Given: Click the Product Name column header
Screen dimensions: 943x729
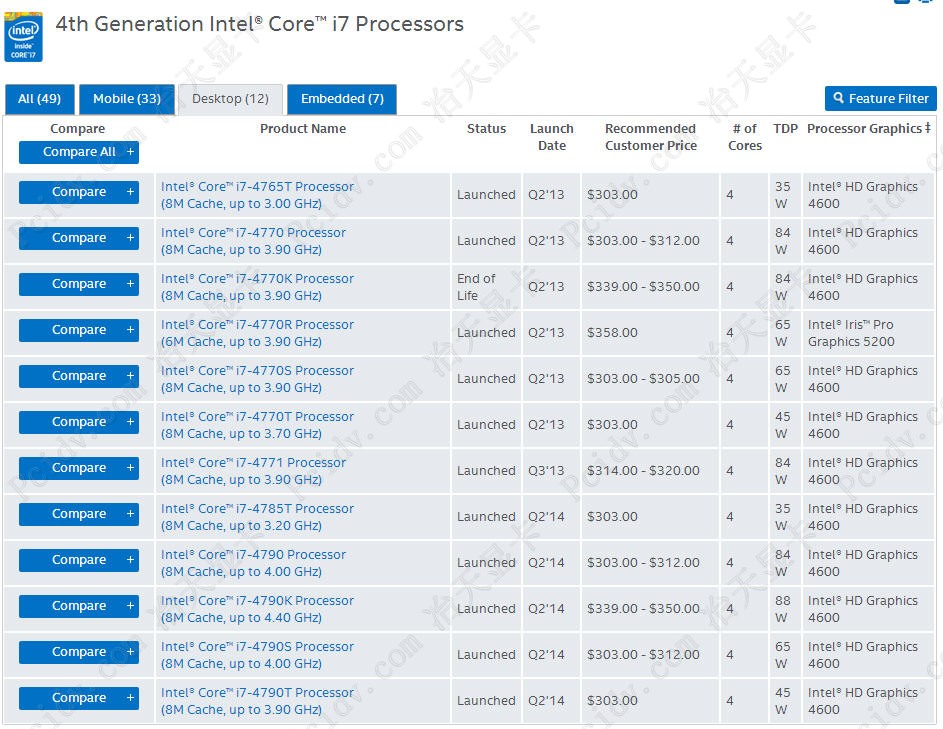Looking at the screenshot, I should 303,129.
